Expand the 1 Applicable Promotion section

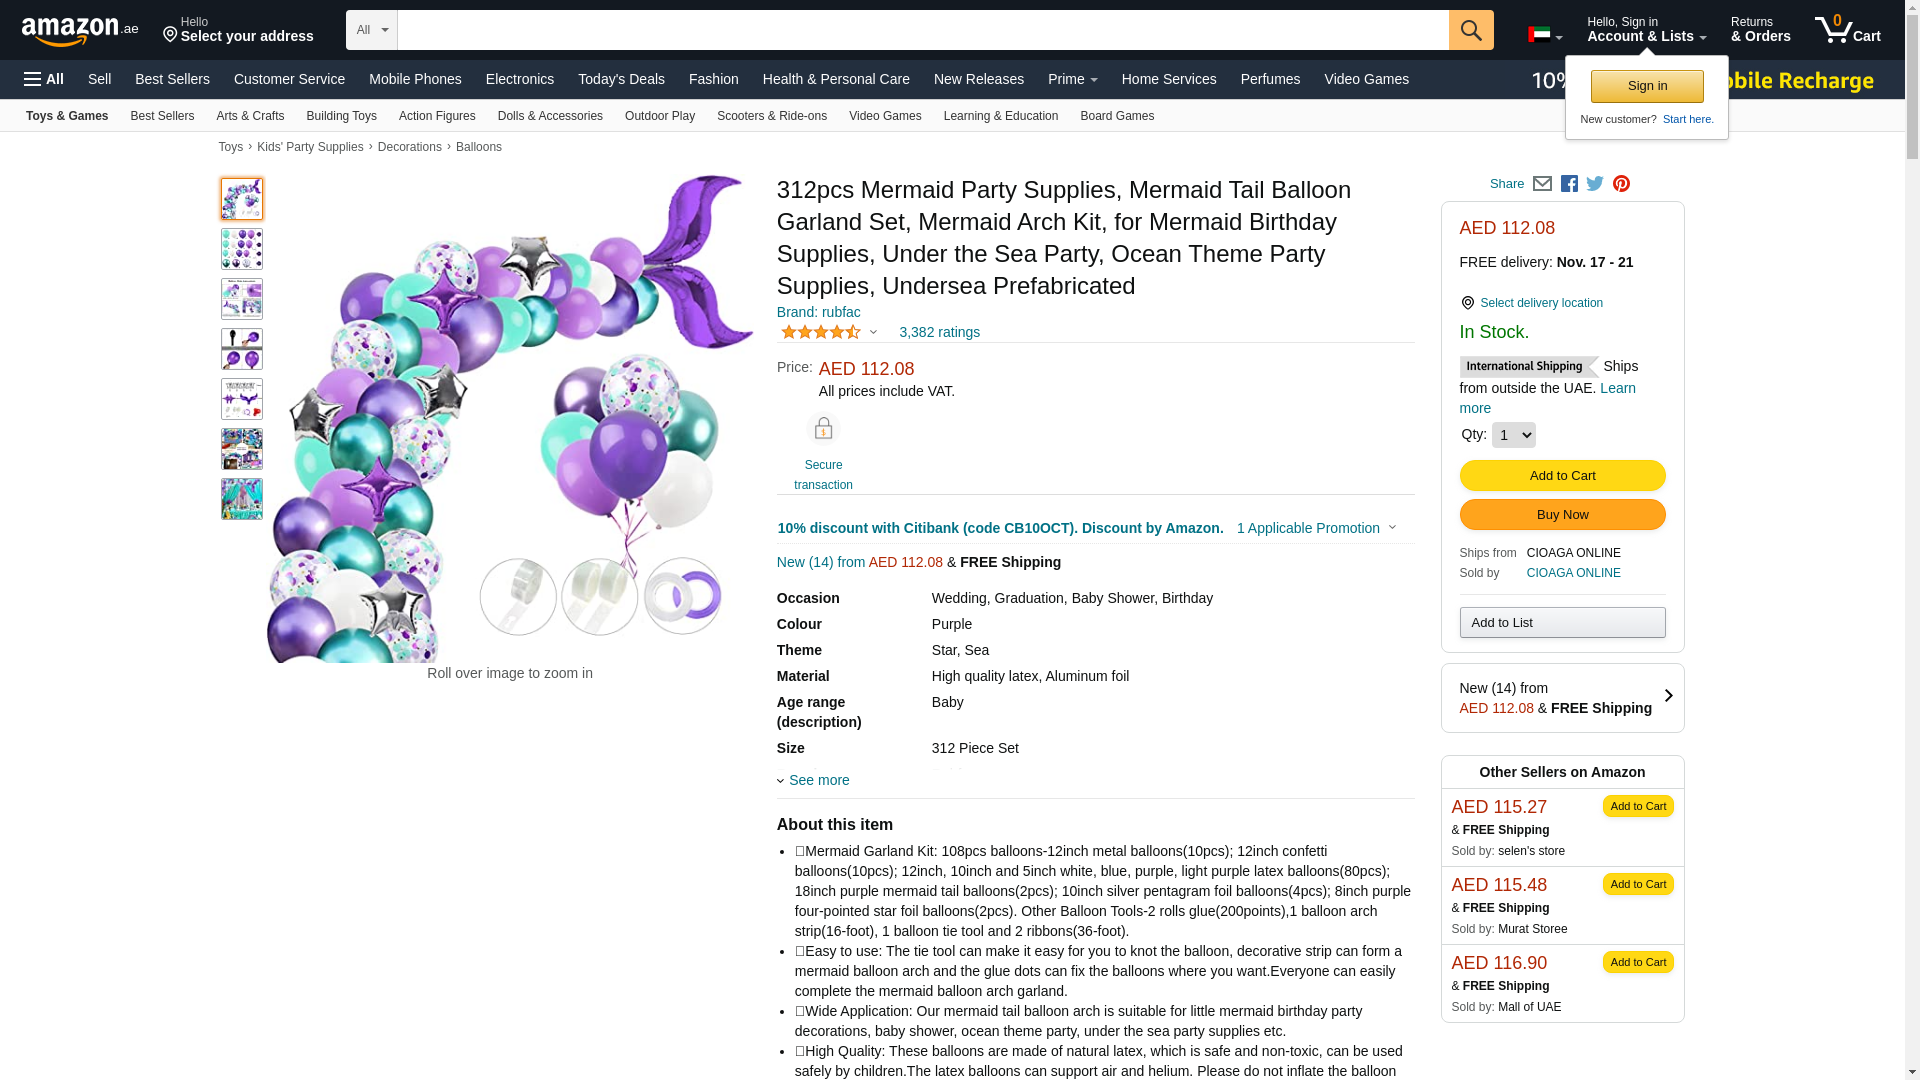(1316, 528)
